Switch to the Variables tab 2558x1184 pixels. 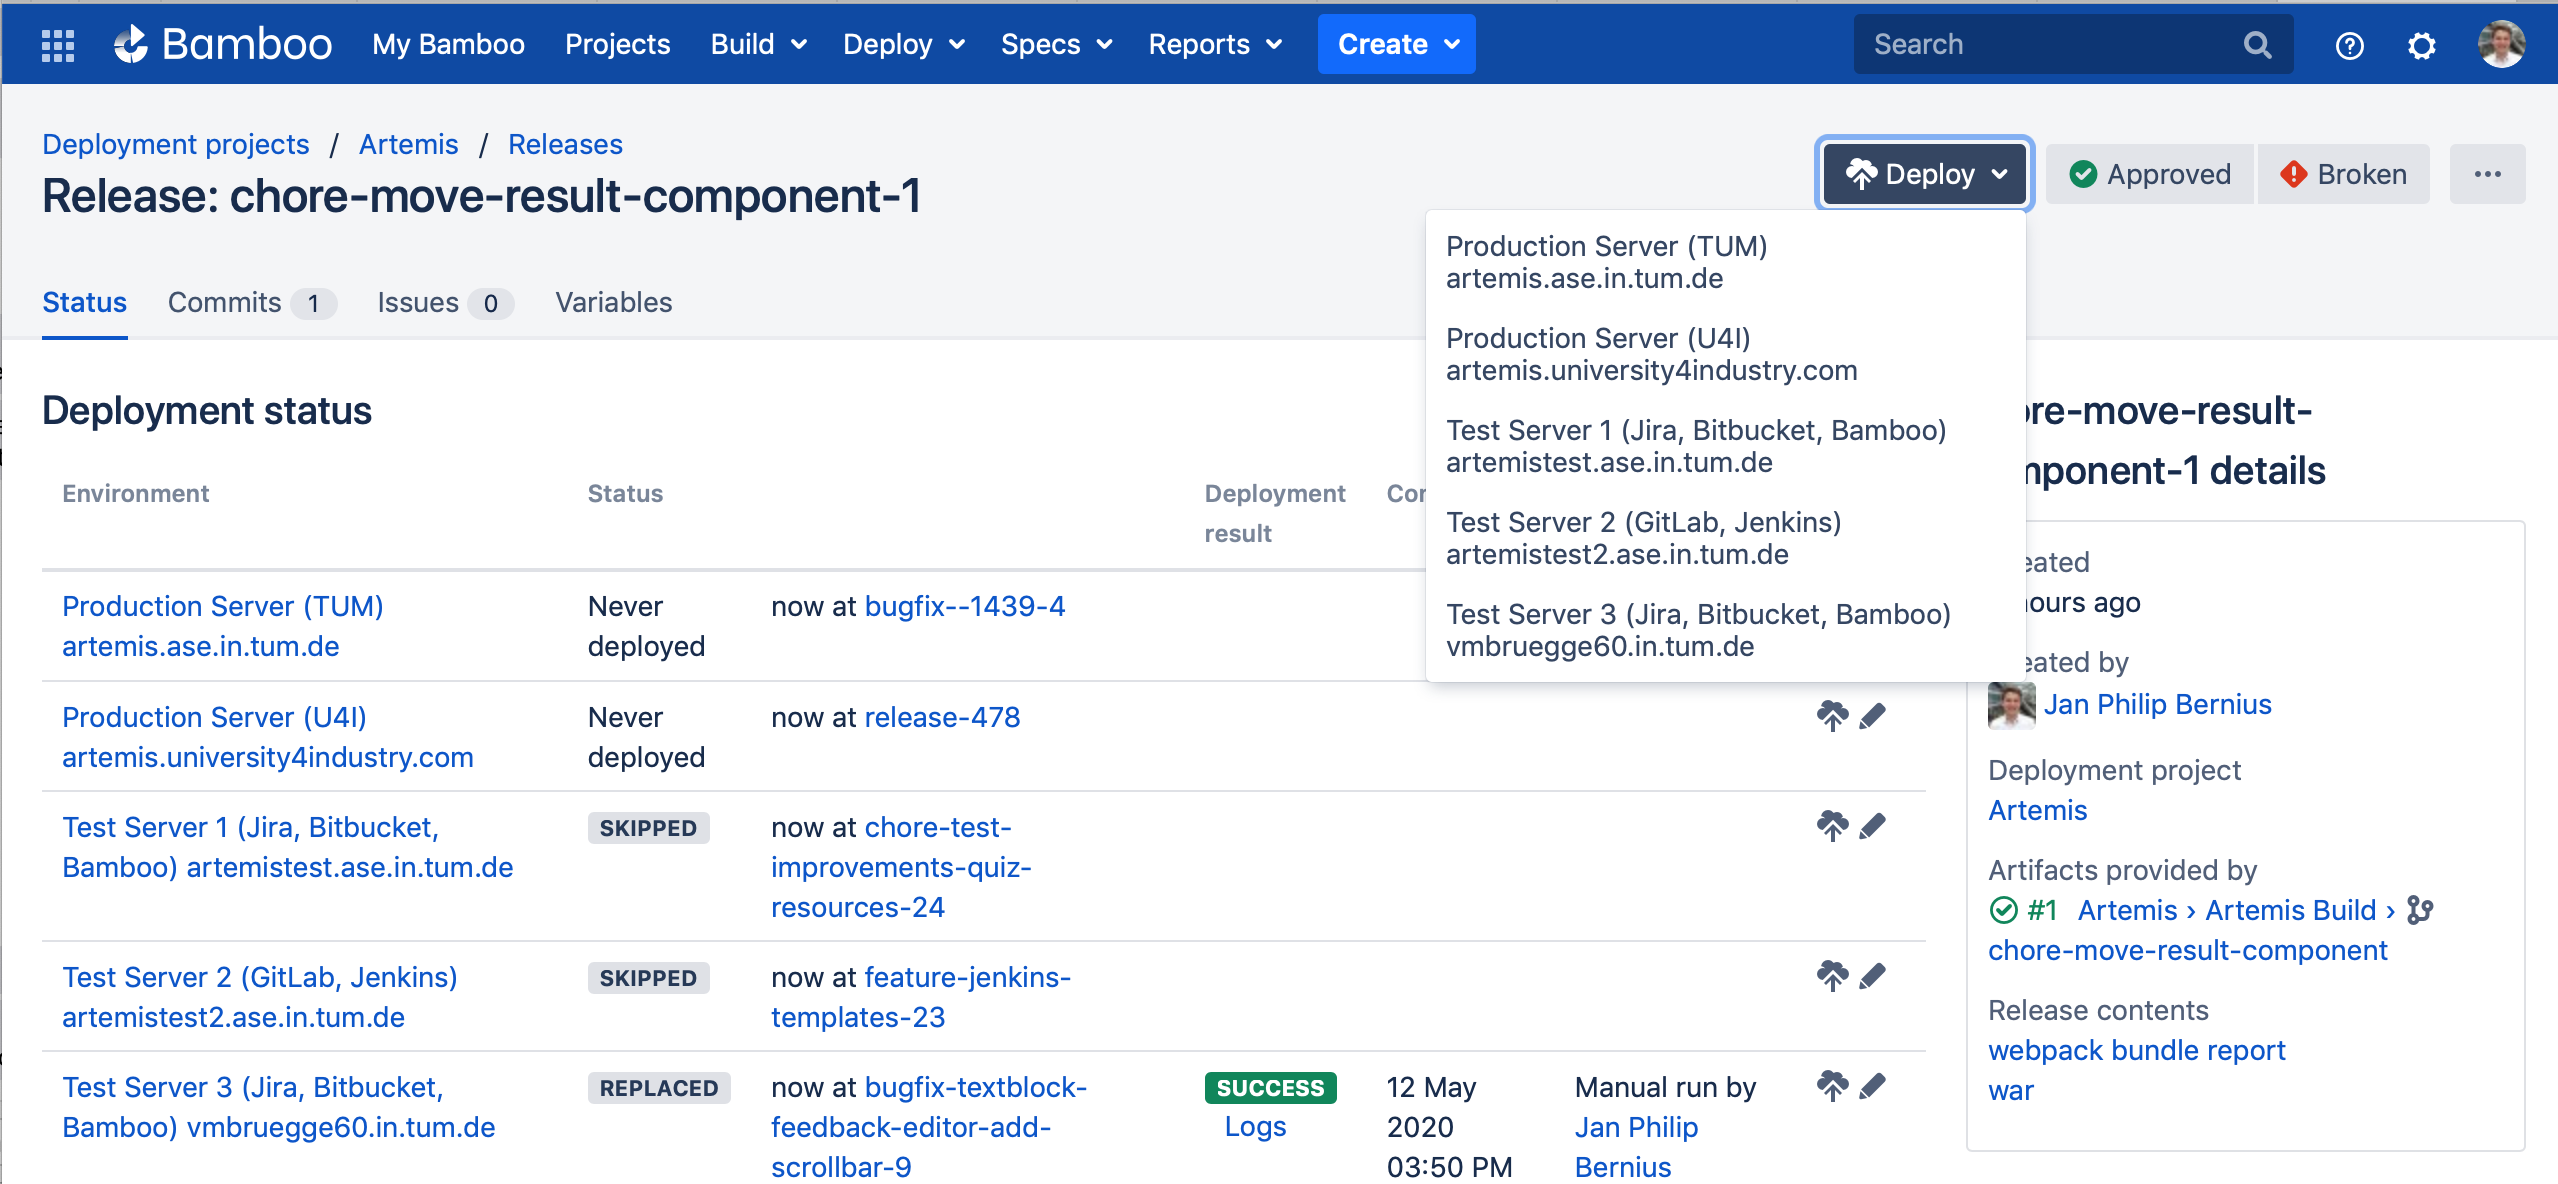coord(614,302)
